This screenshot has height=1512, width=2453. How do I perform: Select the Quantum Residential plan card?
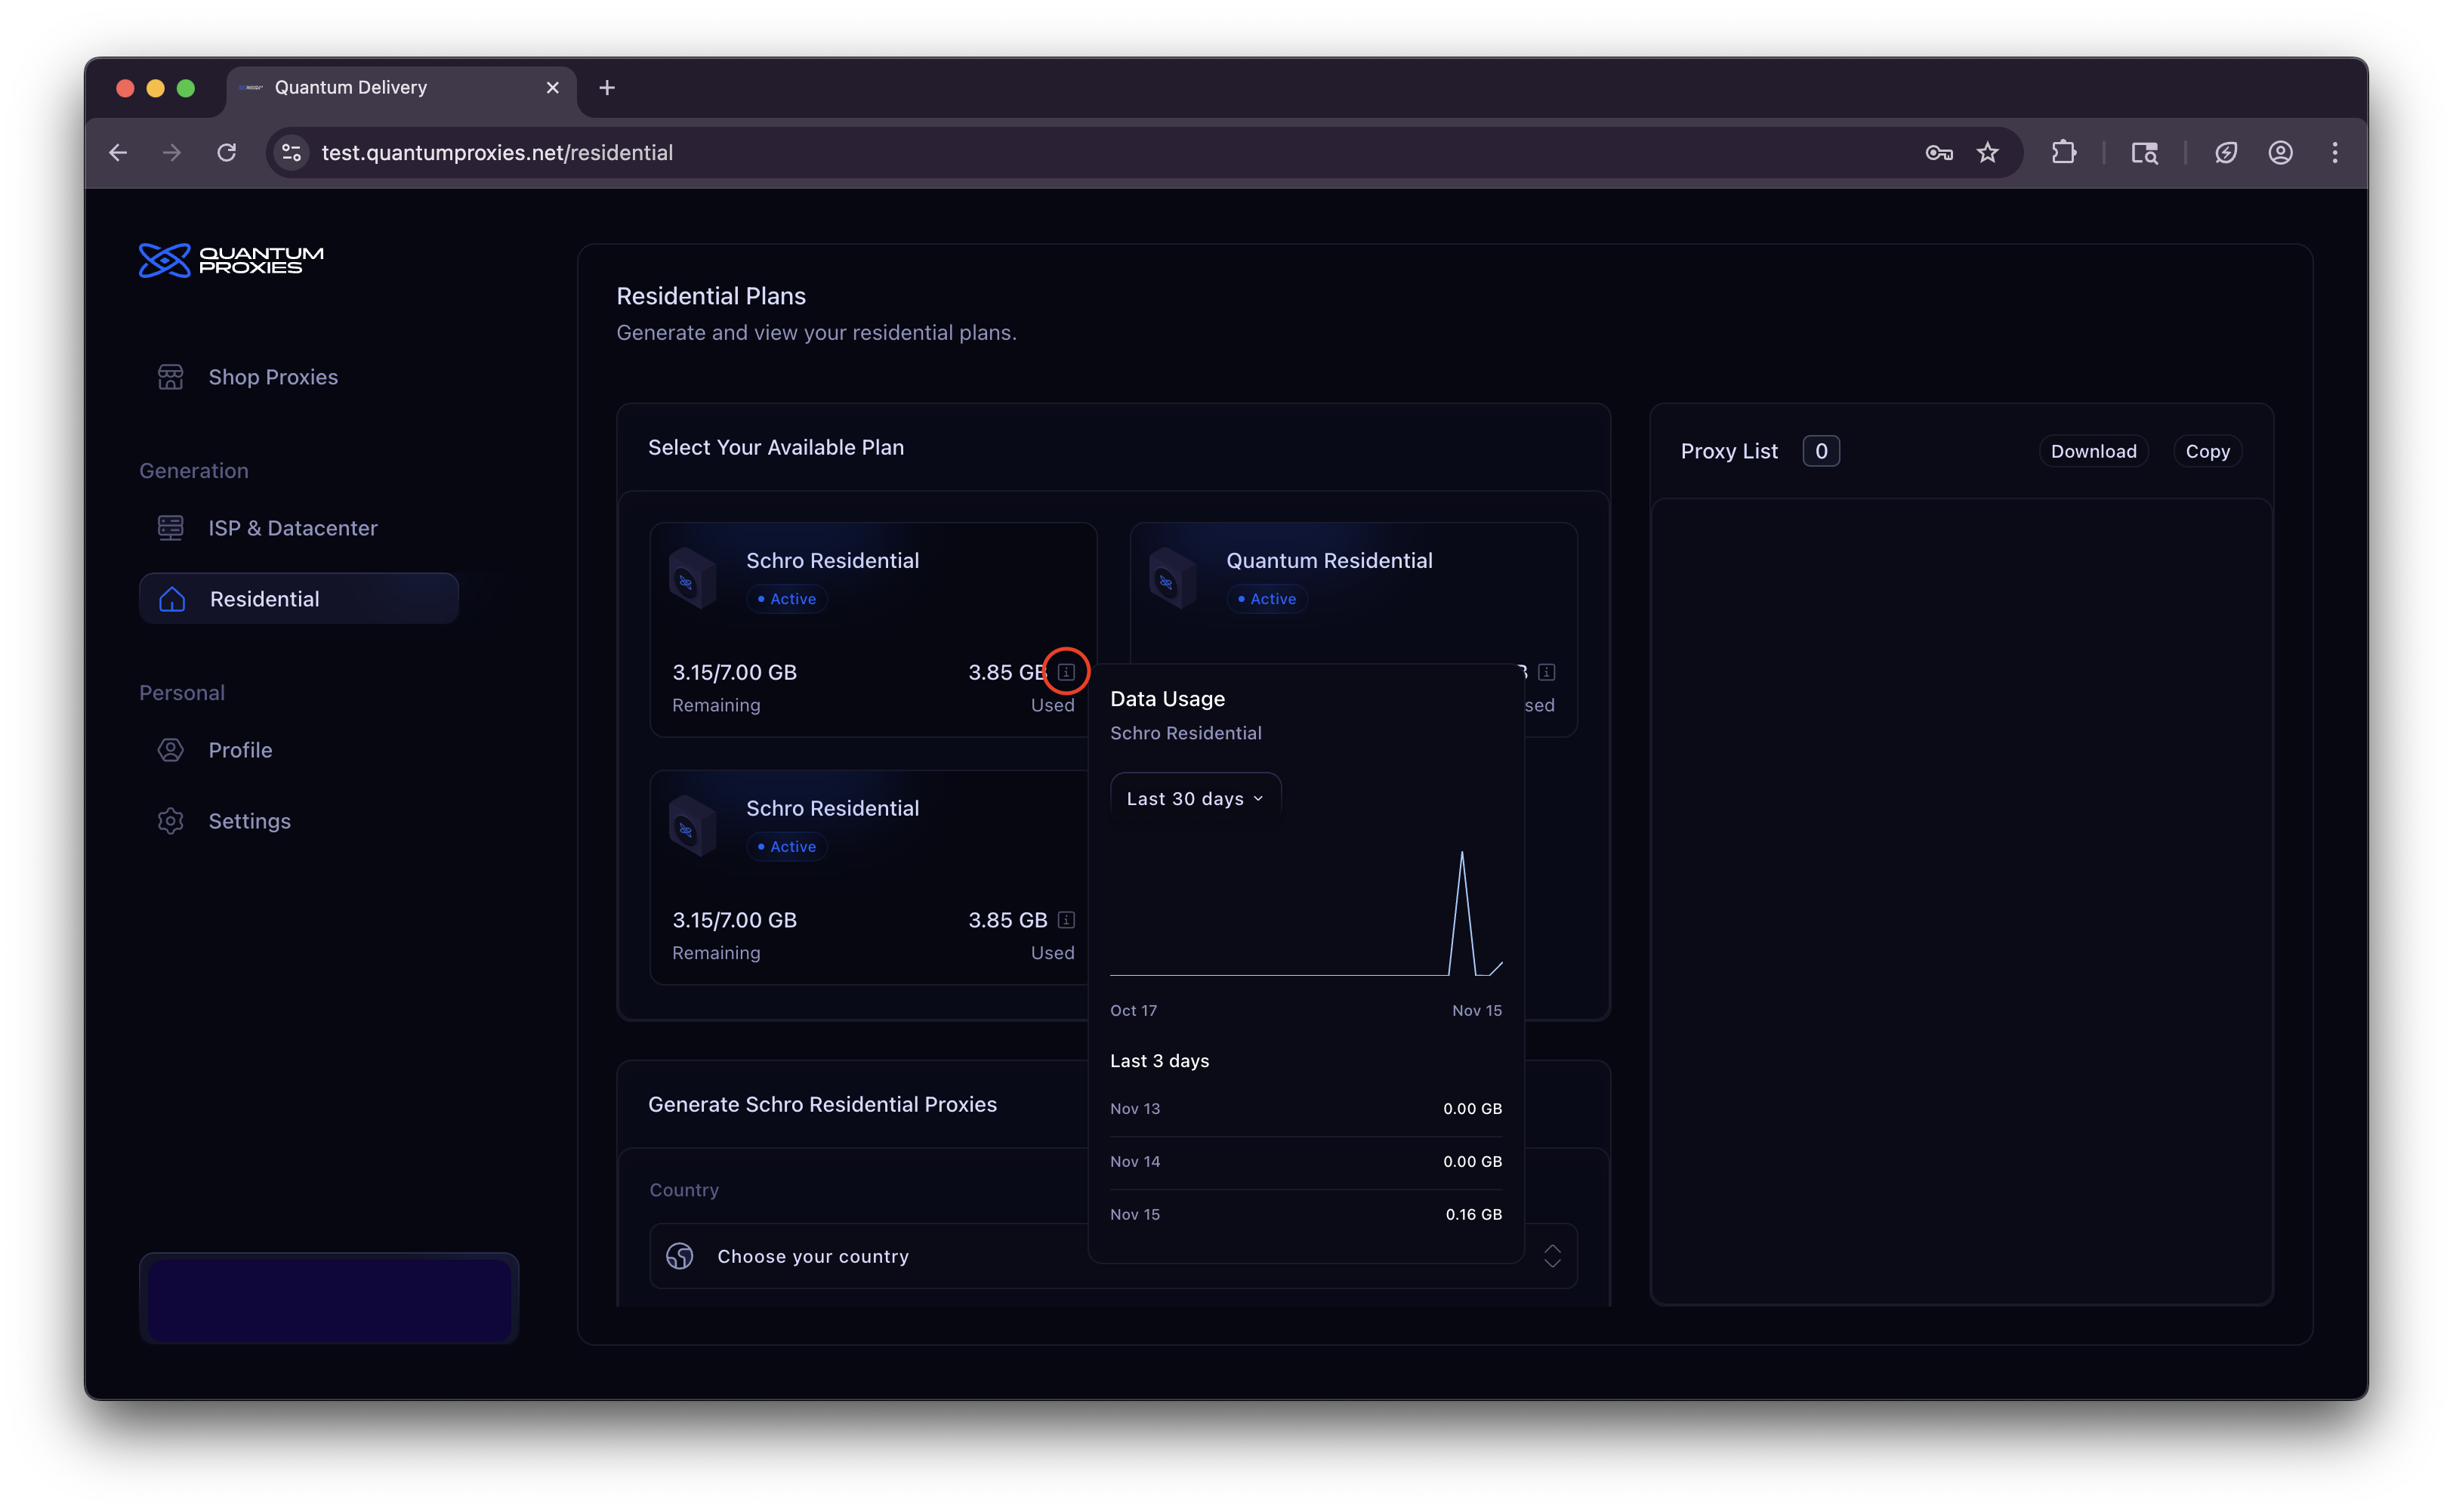pos(1352,590)
